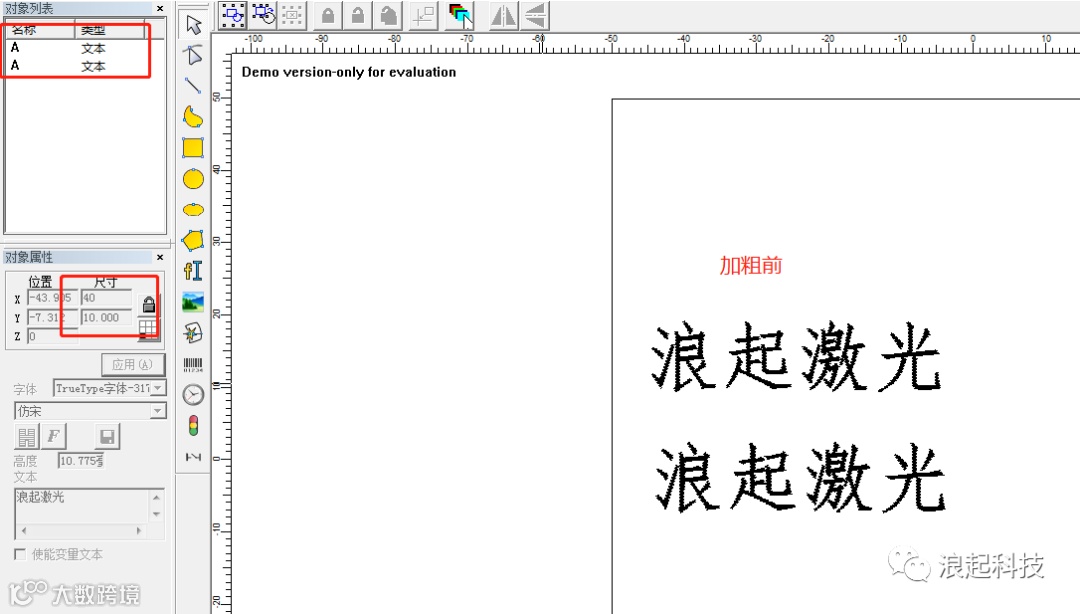The width and height of the screenshot is (1080, 614).
Task: Select the upper 浪起激光 text on canvas
Action: [x=796, y=357]
